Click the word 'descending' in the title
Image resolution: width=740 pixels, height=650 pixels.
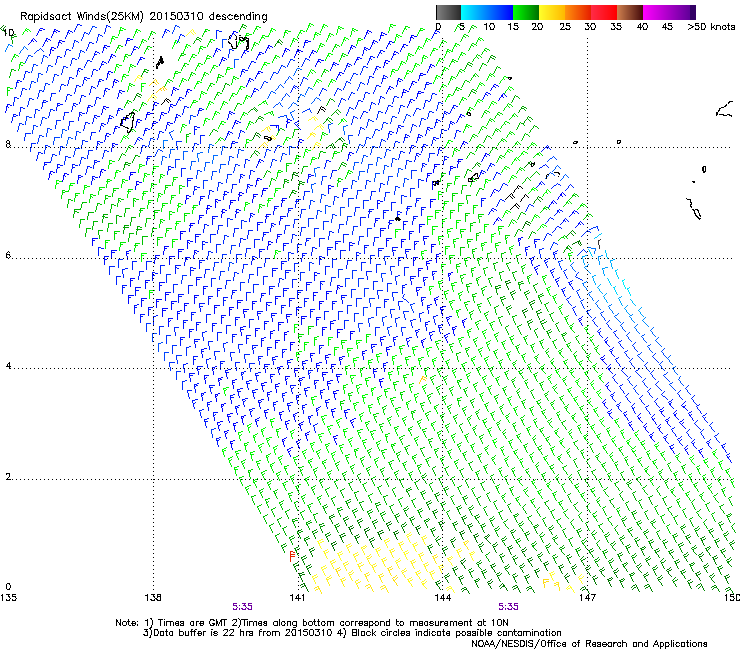[x=238, y=17]
